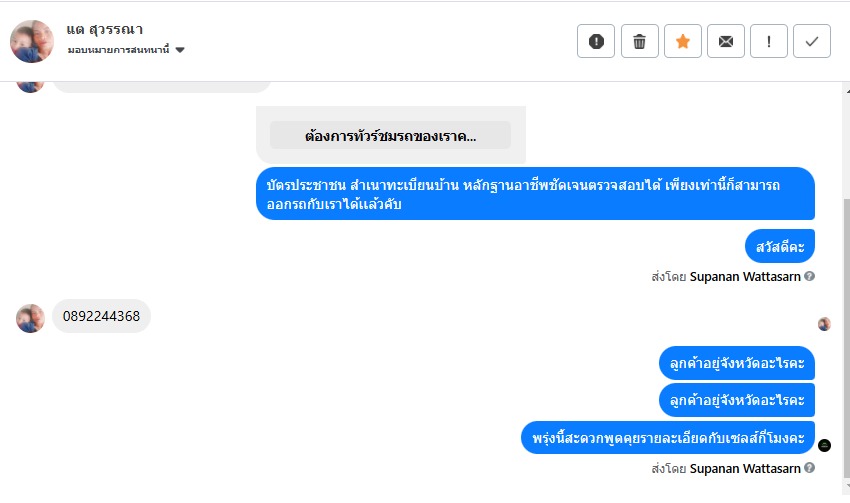This screenshot has height=503, width=850.
Task: Click the chat's vertical scrollbar
Action: point(844,300)
